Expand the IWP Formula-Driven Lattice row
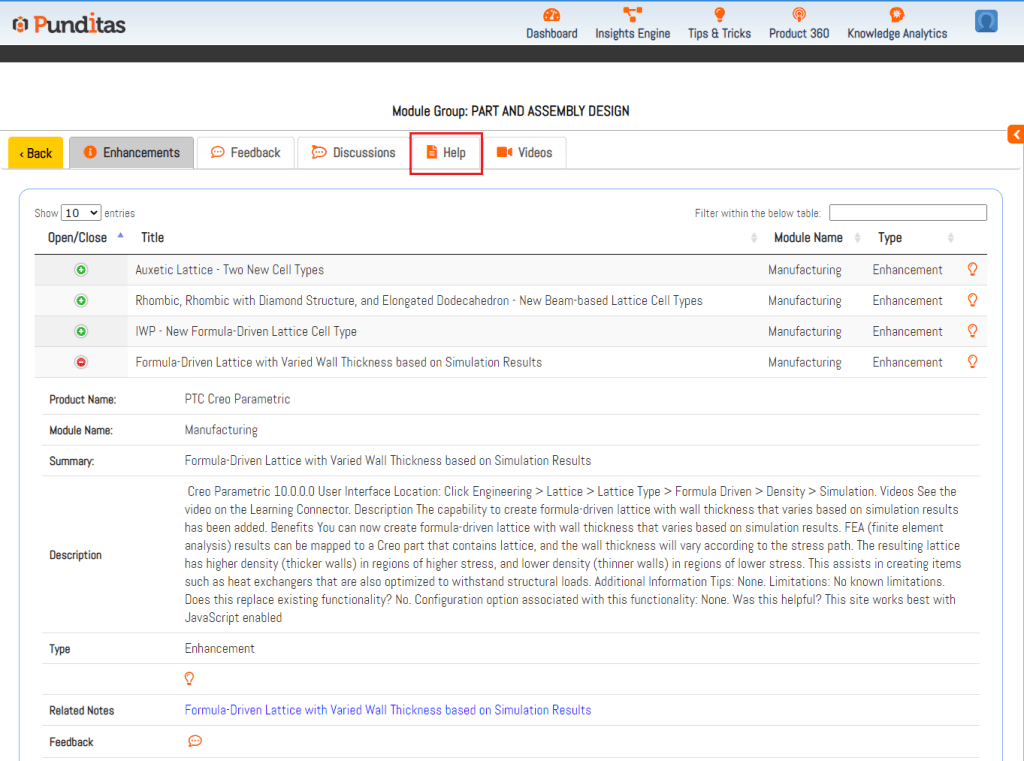Screen dimensions: 1024x761 point(81,332)
